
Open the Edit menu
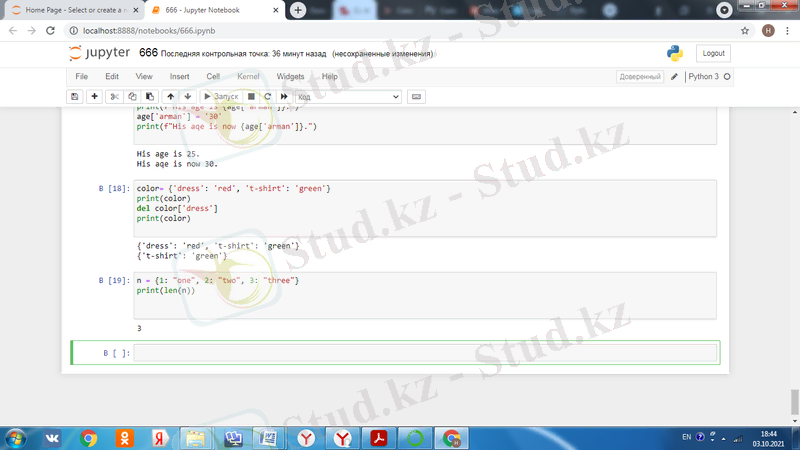(112, 77)
